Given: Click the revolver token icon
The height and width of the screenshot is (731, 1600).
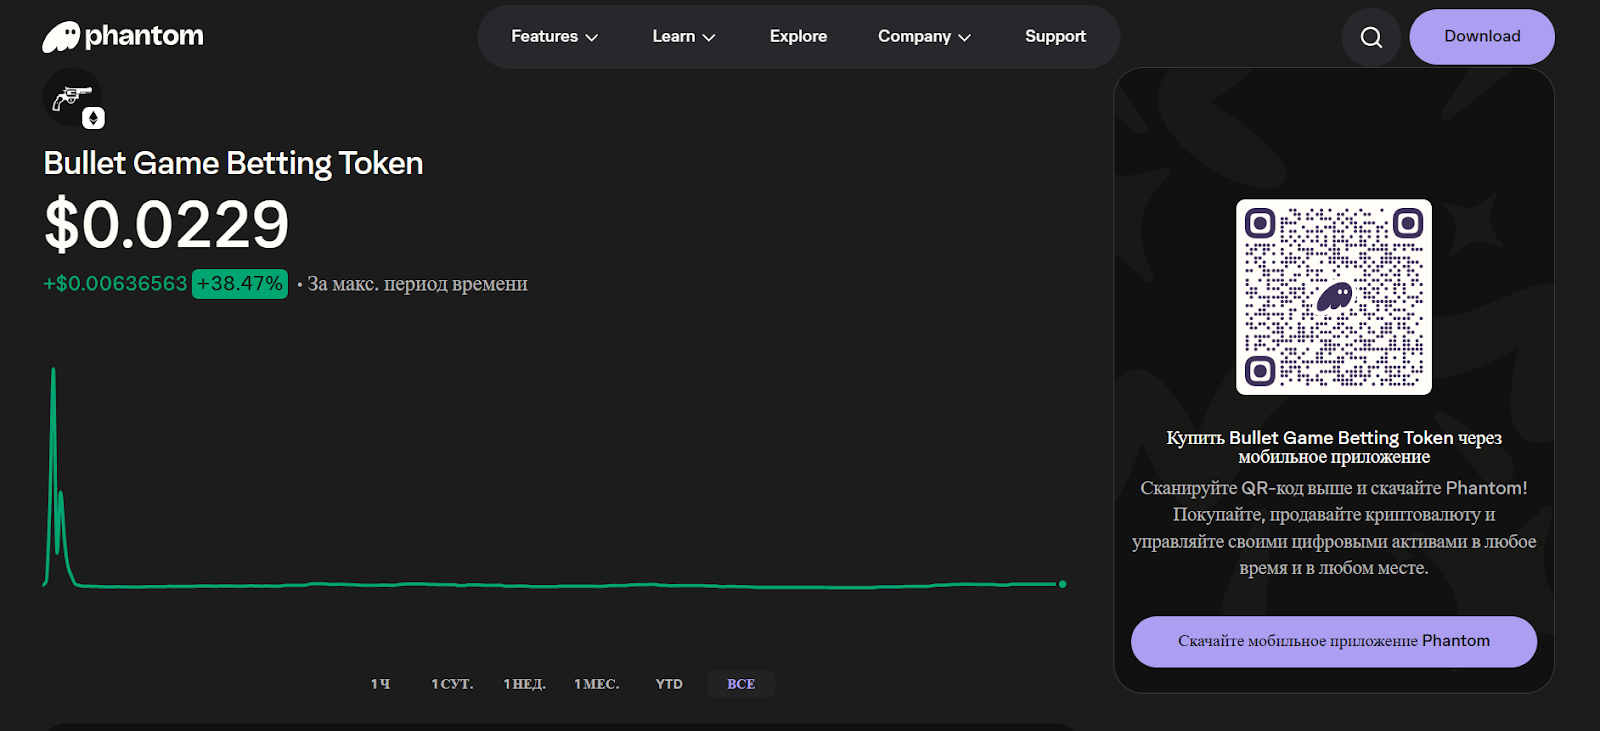Looking at the screenshot, I should (x=72, y=97).
